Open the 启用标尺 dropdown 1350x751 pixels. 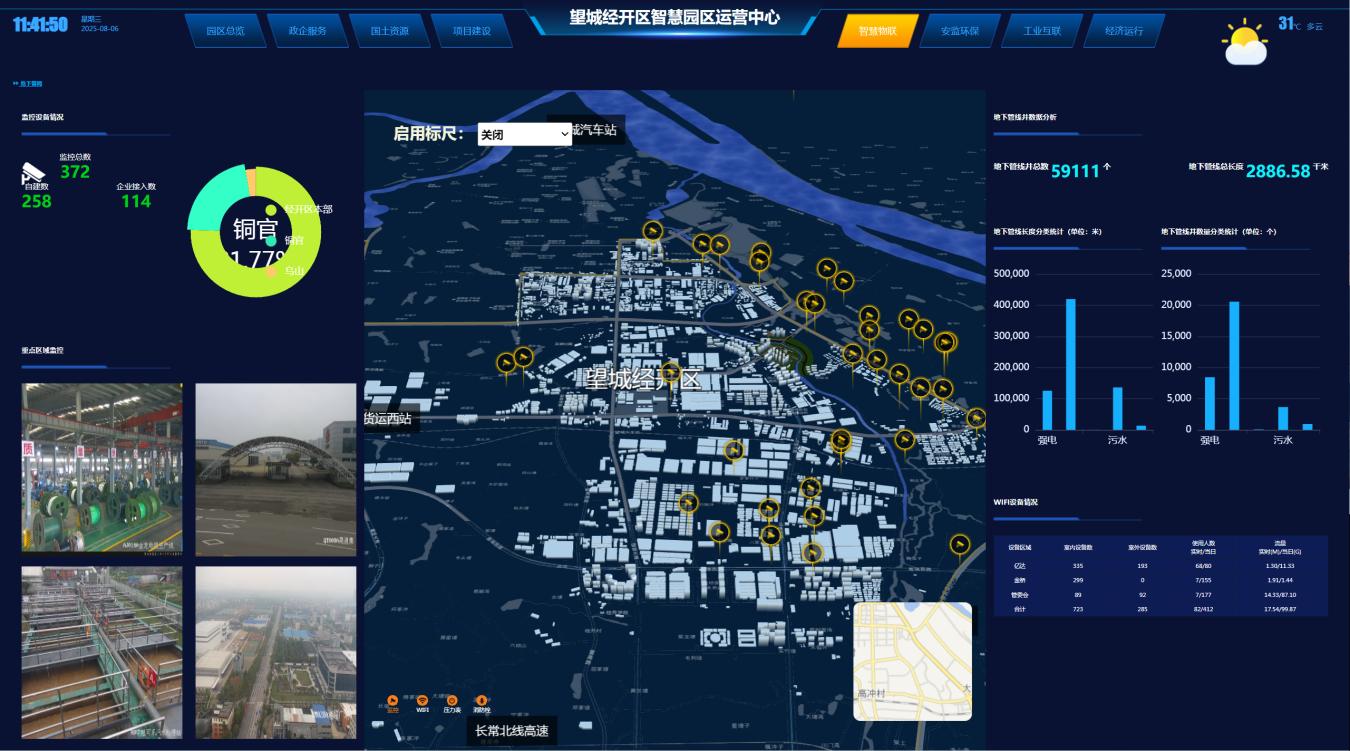524,134
